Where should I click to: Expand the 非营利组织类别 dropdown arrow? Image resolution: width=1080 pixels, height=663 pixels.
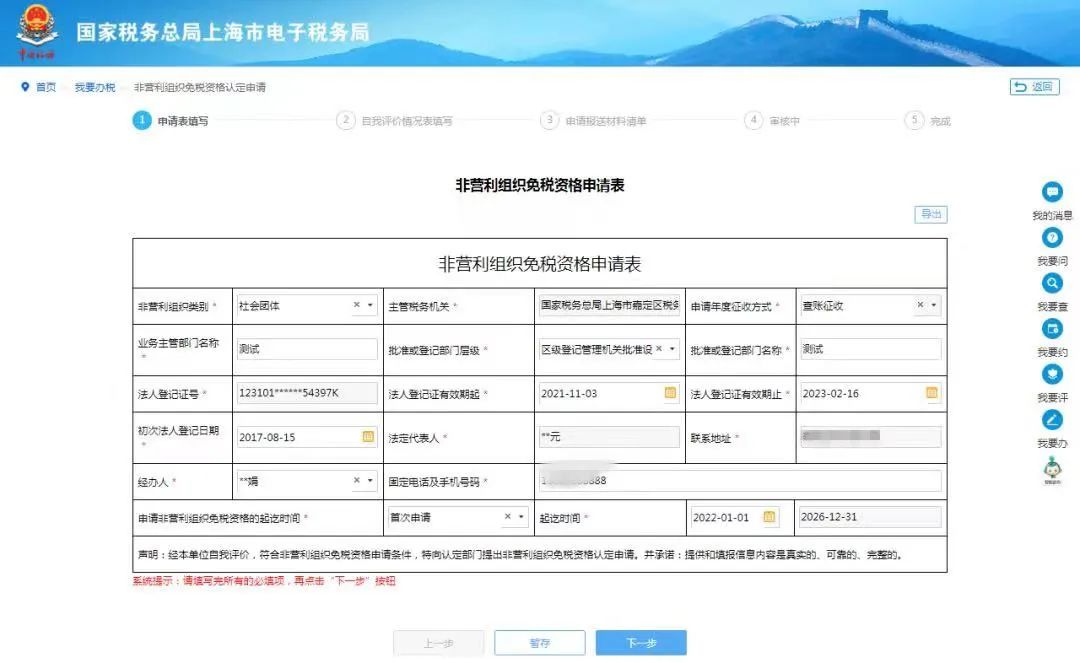click(371, 305)
